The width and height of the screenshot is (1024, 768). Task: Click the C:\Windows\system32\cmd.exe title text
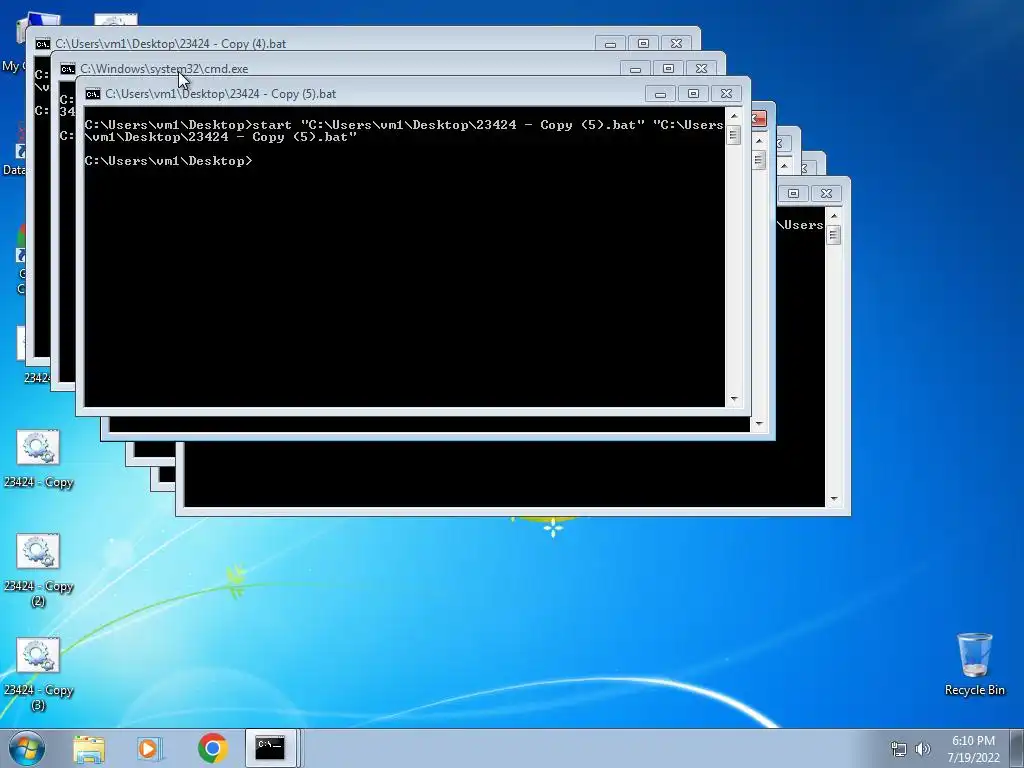point(164,69)
